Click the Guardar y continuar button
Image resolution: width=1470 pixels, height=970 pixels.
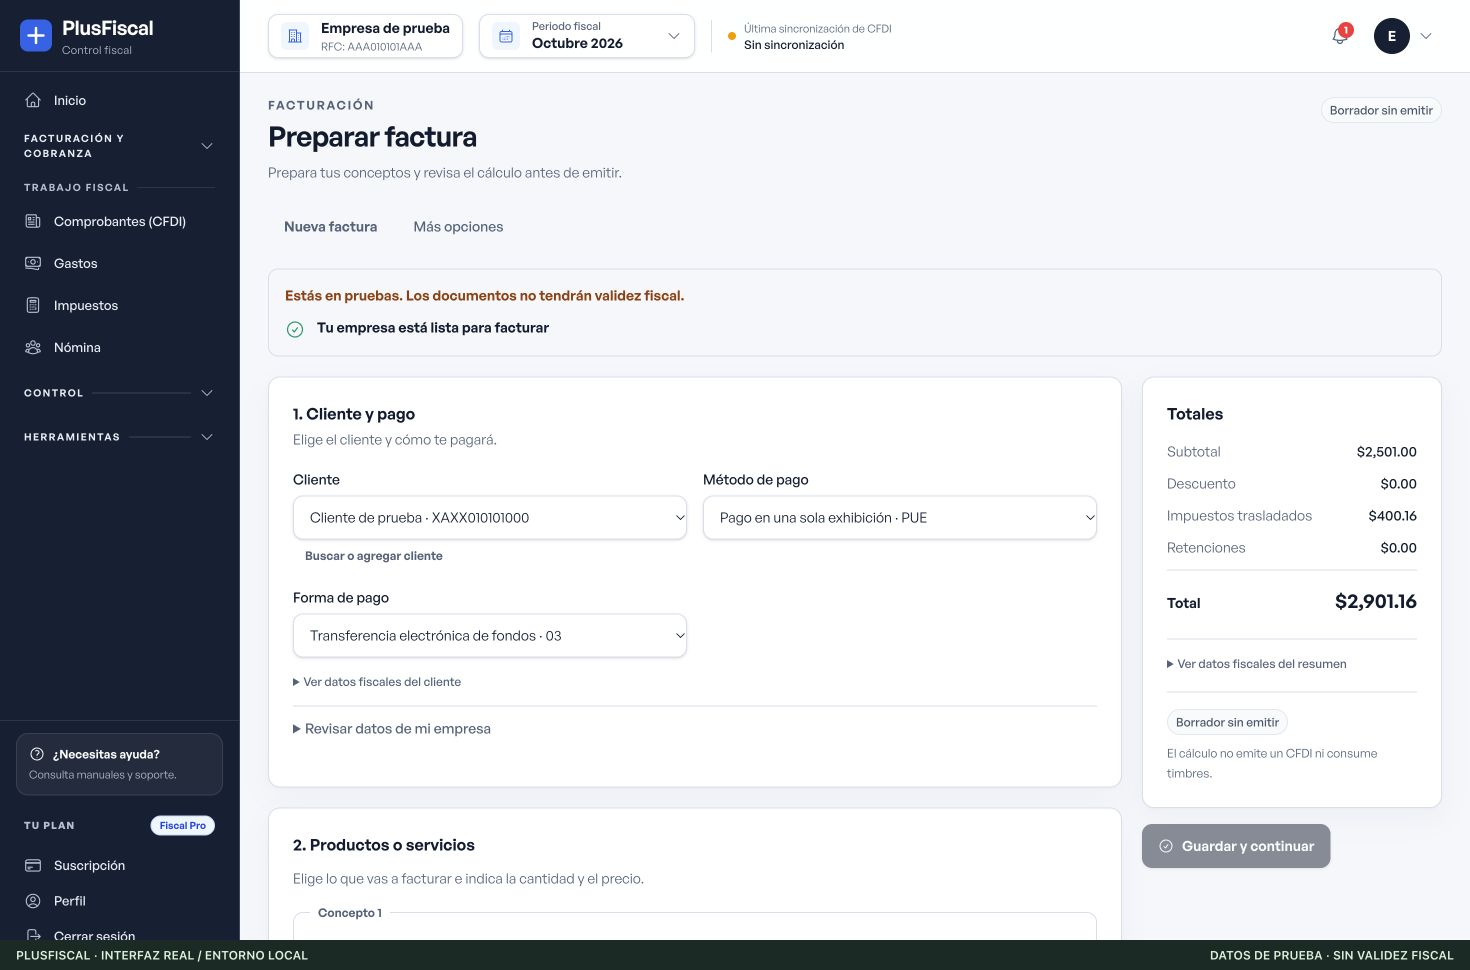[1236, 846]
